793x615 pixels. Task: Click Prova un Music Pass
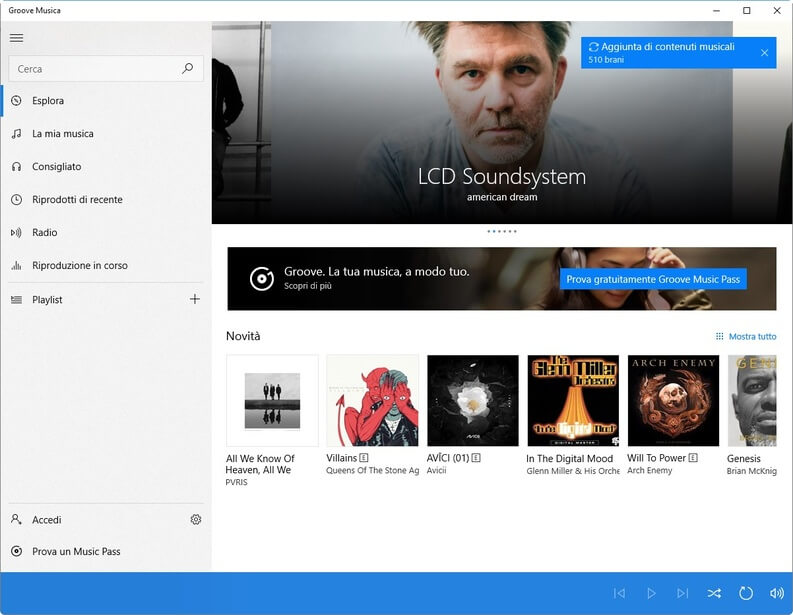point(106,551)
